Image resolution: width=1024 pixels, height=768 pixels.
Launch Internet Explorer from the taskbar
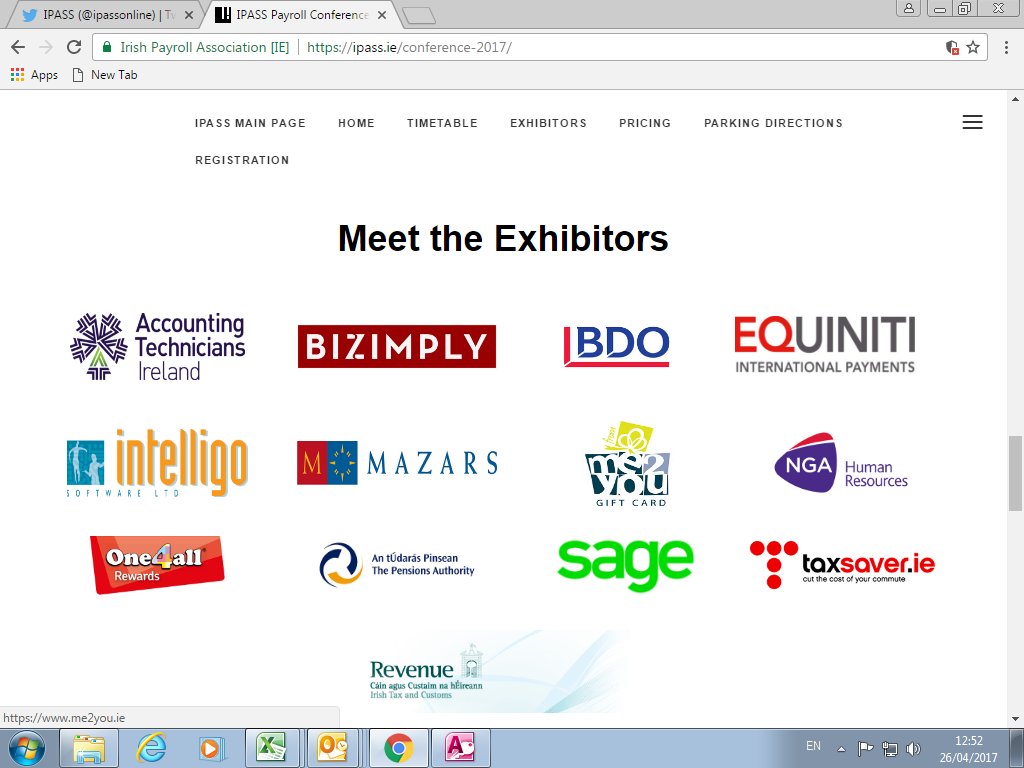pyautogui.click(x=152, y=748)
